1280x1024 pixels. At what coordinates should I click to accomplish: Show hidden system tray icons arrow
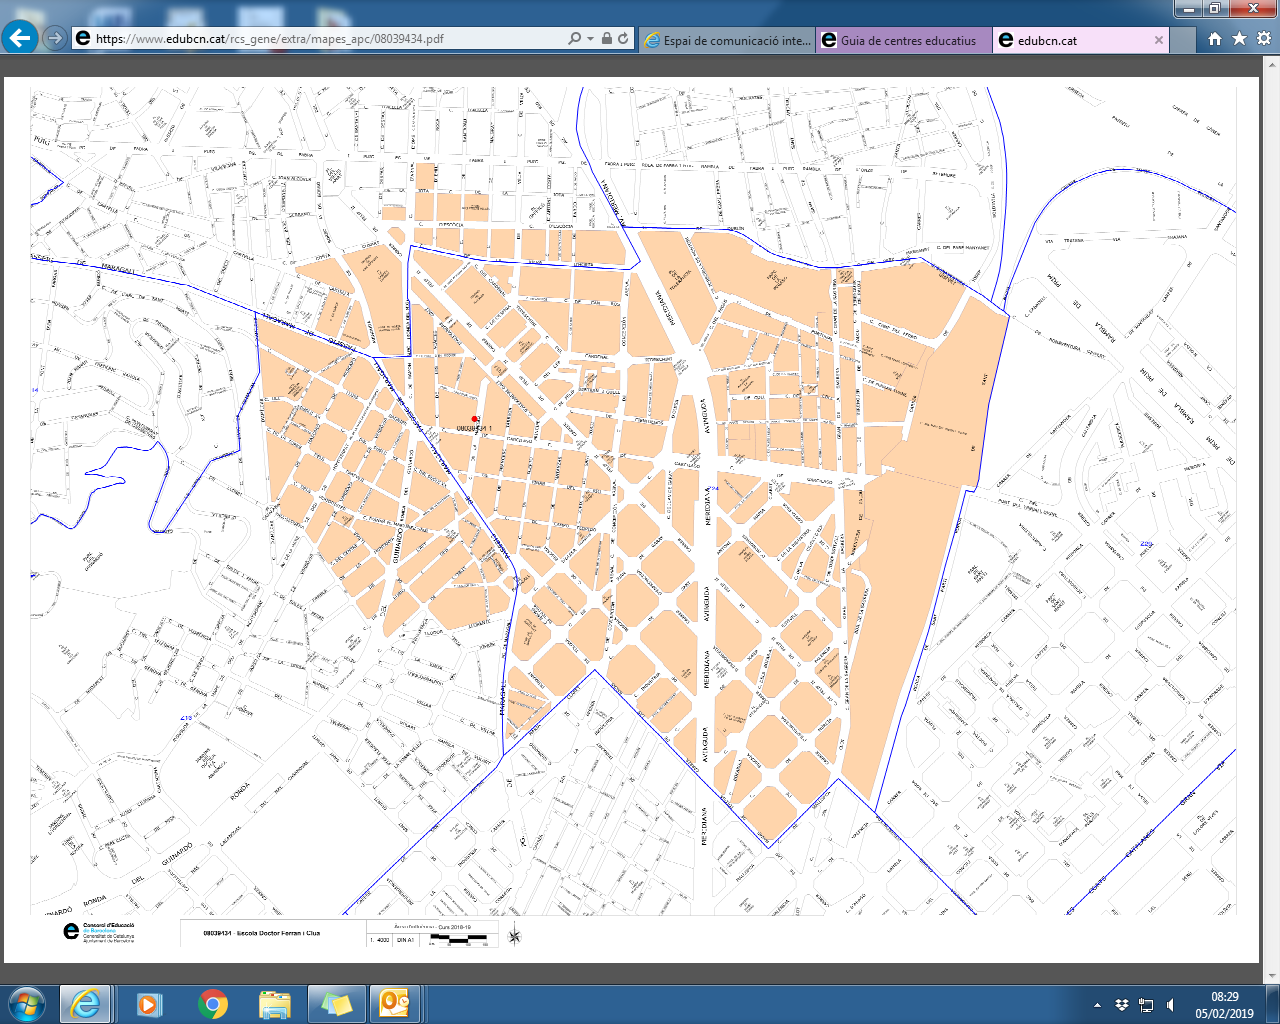(x=1098, y=1005)
